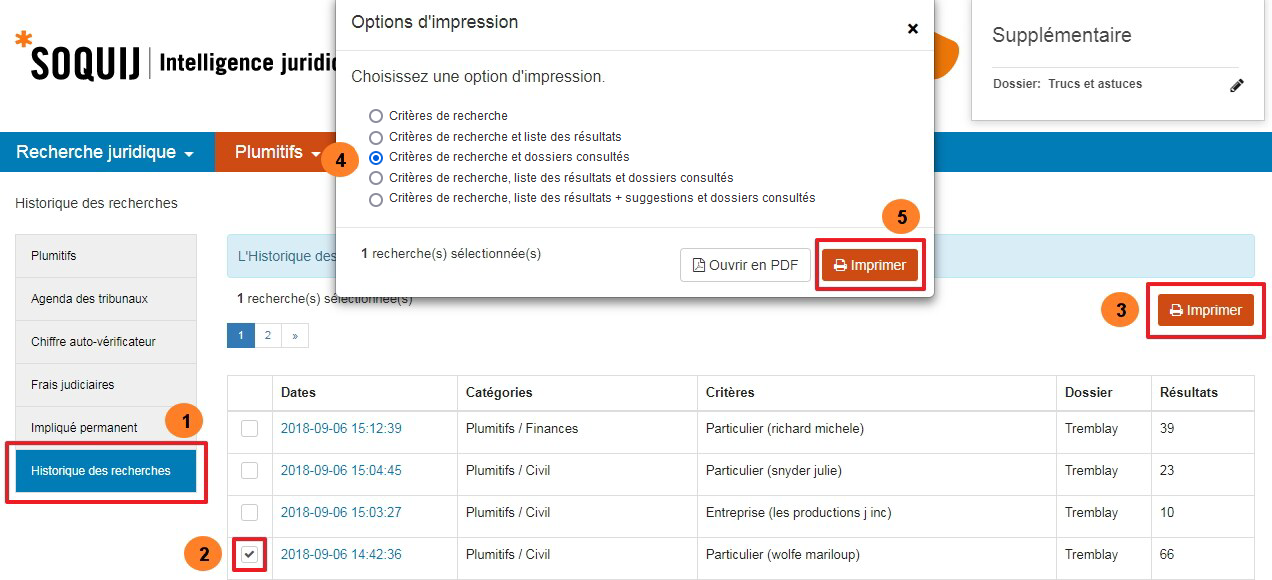Check the box for the Finances search row

[248, 429]
